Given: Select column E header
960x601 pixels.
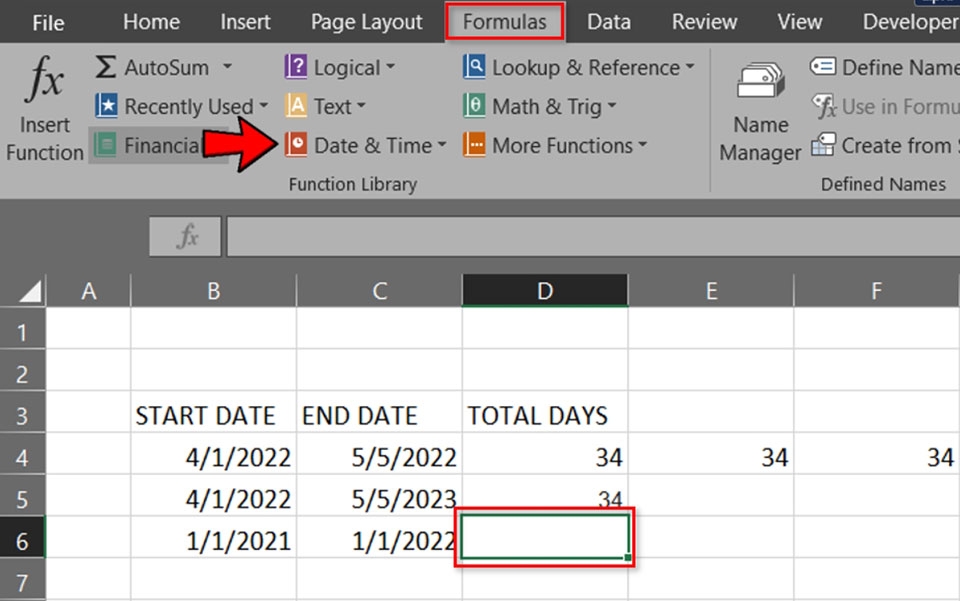Looking at the screenshot, I should click(711, 290).
